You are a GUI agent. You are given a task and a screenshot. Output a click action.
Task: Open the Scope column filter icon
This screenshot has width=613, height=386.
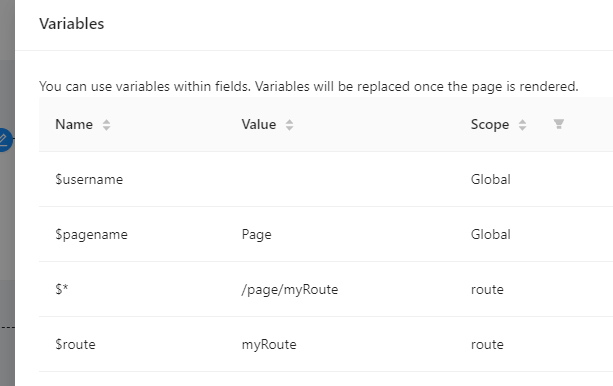(559, 124)
